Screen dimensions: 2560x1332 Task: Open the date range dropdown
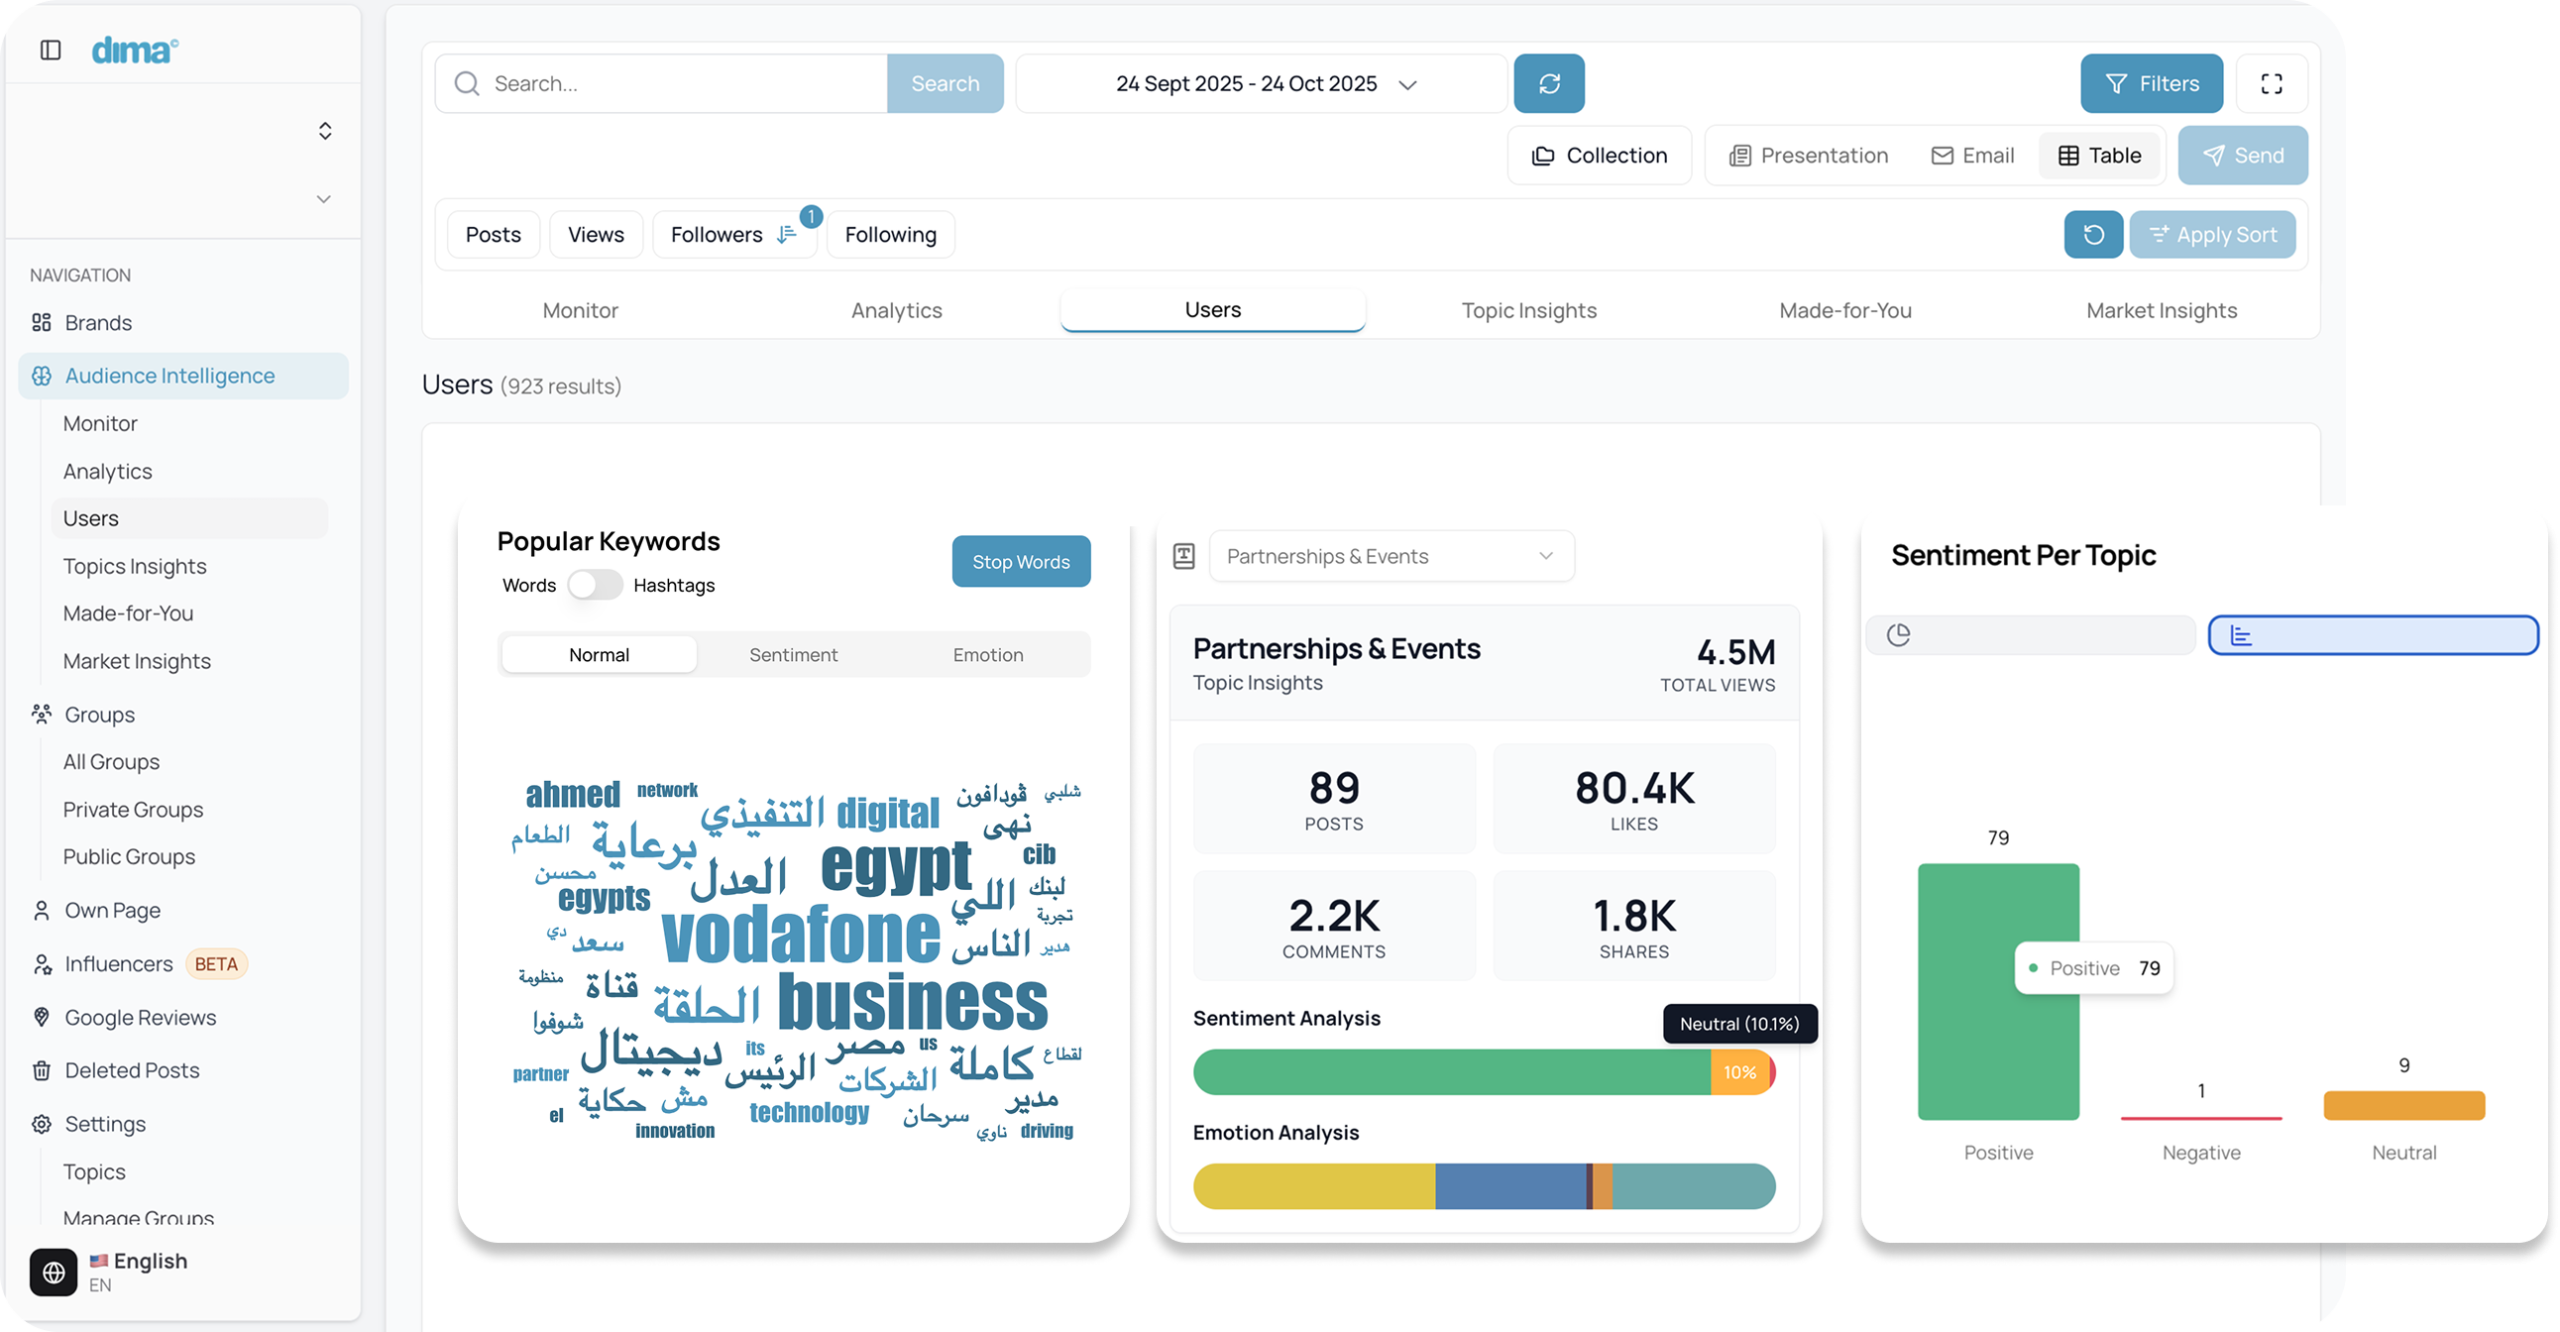[x=1261, y=84]
